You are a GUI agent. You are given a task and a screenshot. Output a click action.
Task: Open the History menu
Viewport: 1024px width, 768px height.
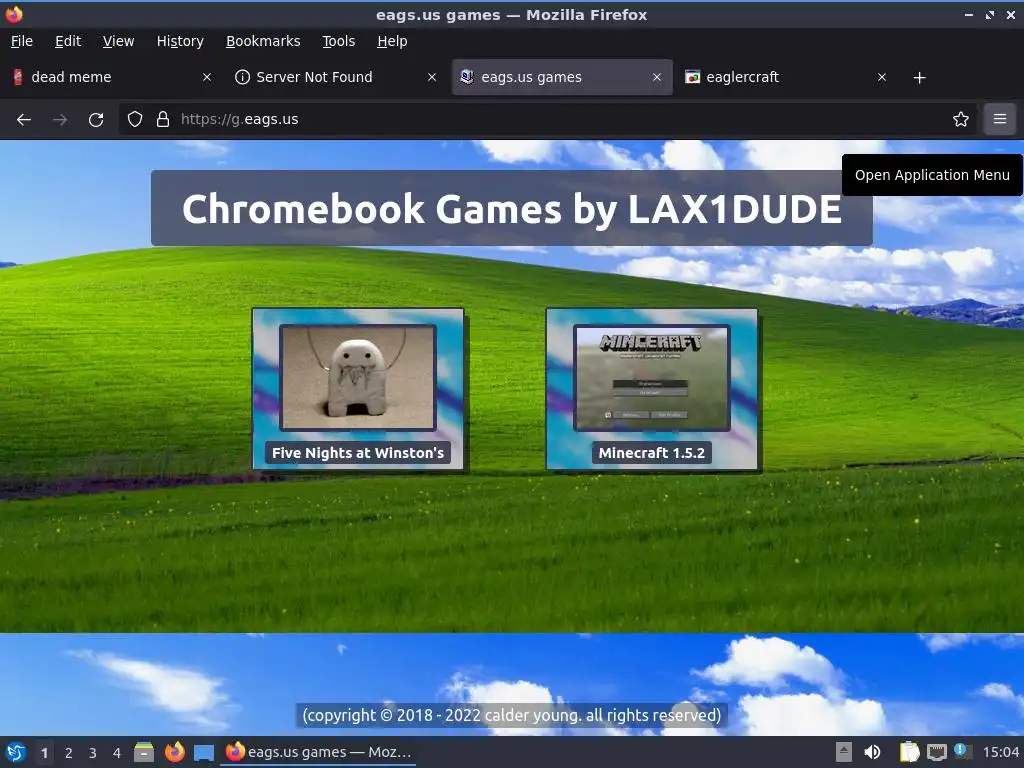pyautogui.click(x=180, y=41)
